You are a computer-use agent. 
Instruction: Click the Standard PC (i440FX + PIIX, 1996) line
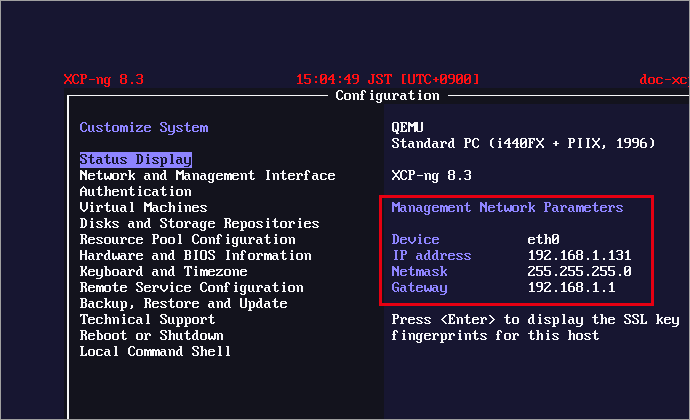(523, 144)
